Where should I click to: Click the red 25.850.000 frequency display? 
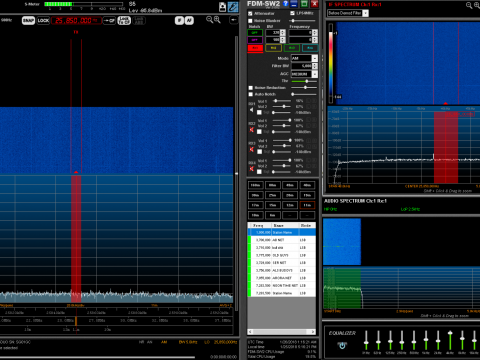coord(76,20)
